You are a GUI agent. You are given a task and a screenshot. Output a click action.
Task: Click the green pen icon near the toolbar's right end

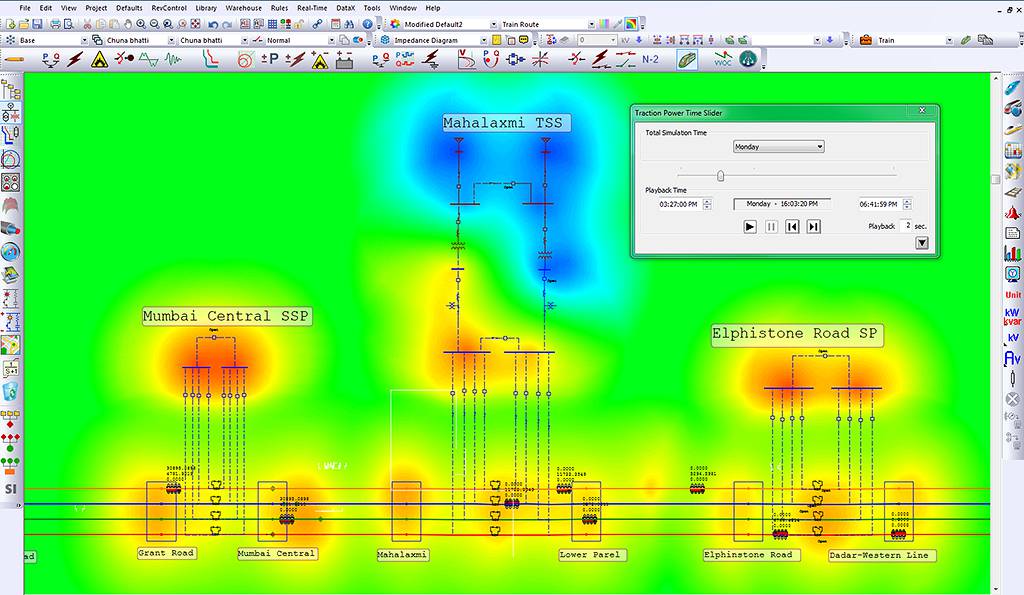[x=688, y=59]
